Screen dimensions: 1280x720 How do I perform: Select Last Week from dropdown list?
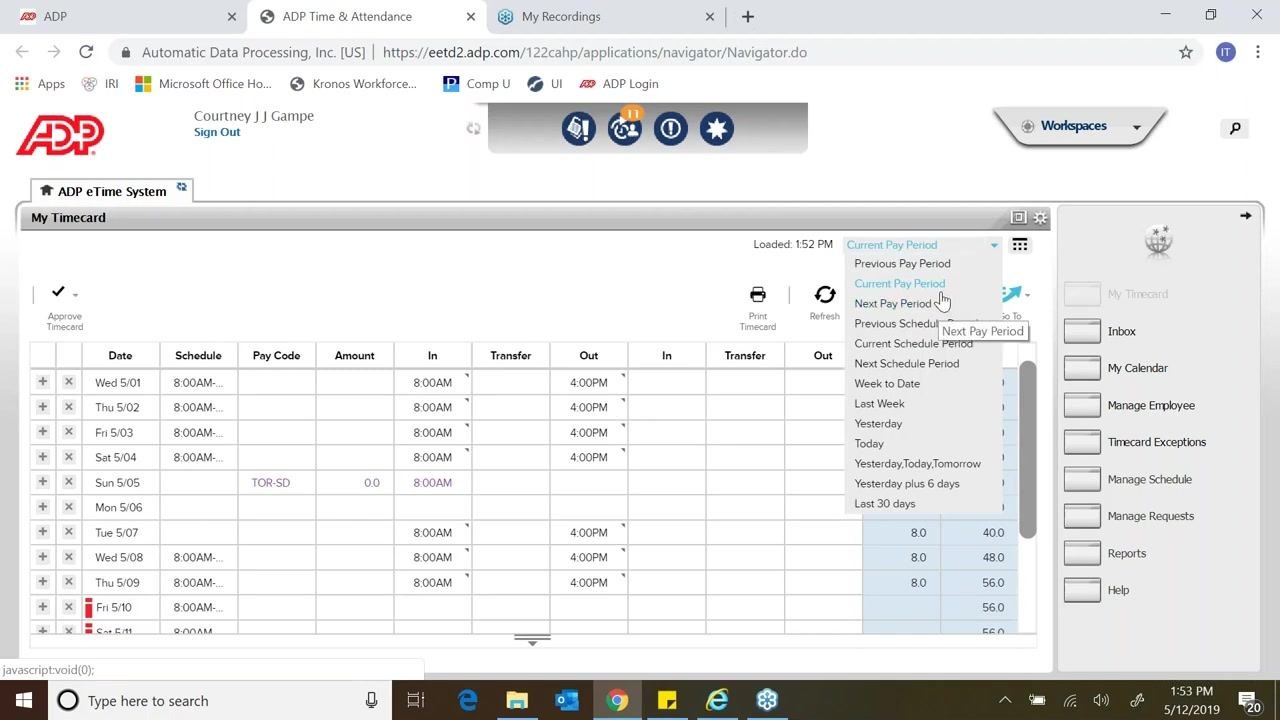tap(879, 404)
